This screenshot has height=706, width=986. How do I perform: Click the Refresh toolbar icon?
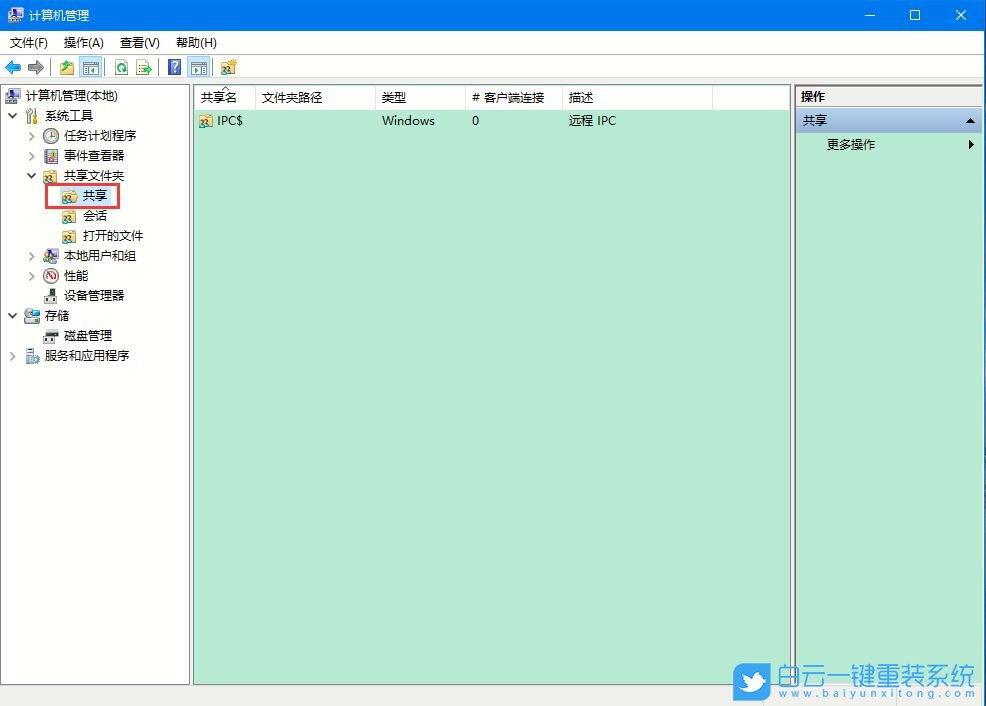tap(121, 68)
